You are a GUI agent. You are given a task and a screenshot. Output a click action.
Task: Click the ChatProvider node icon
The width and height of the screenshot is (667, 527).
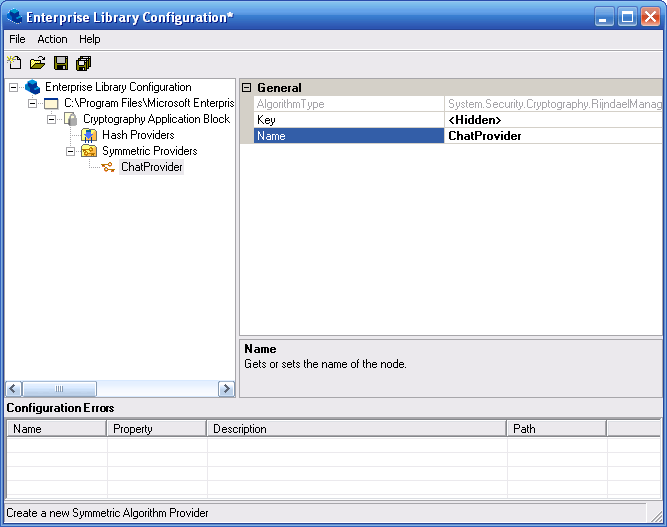(108, 167)
